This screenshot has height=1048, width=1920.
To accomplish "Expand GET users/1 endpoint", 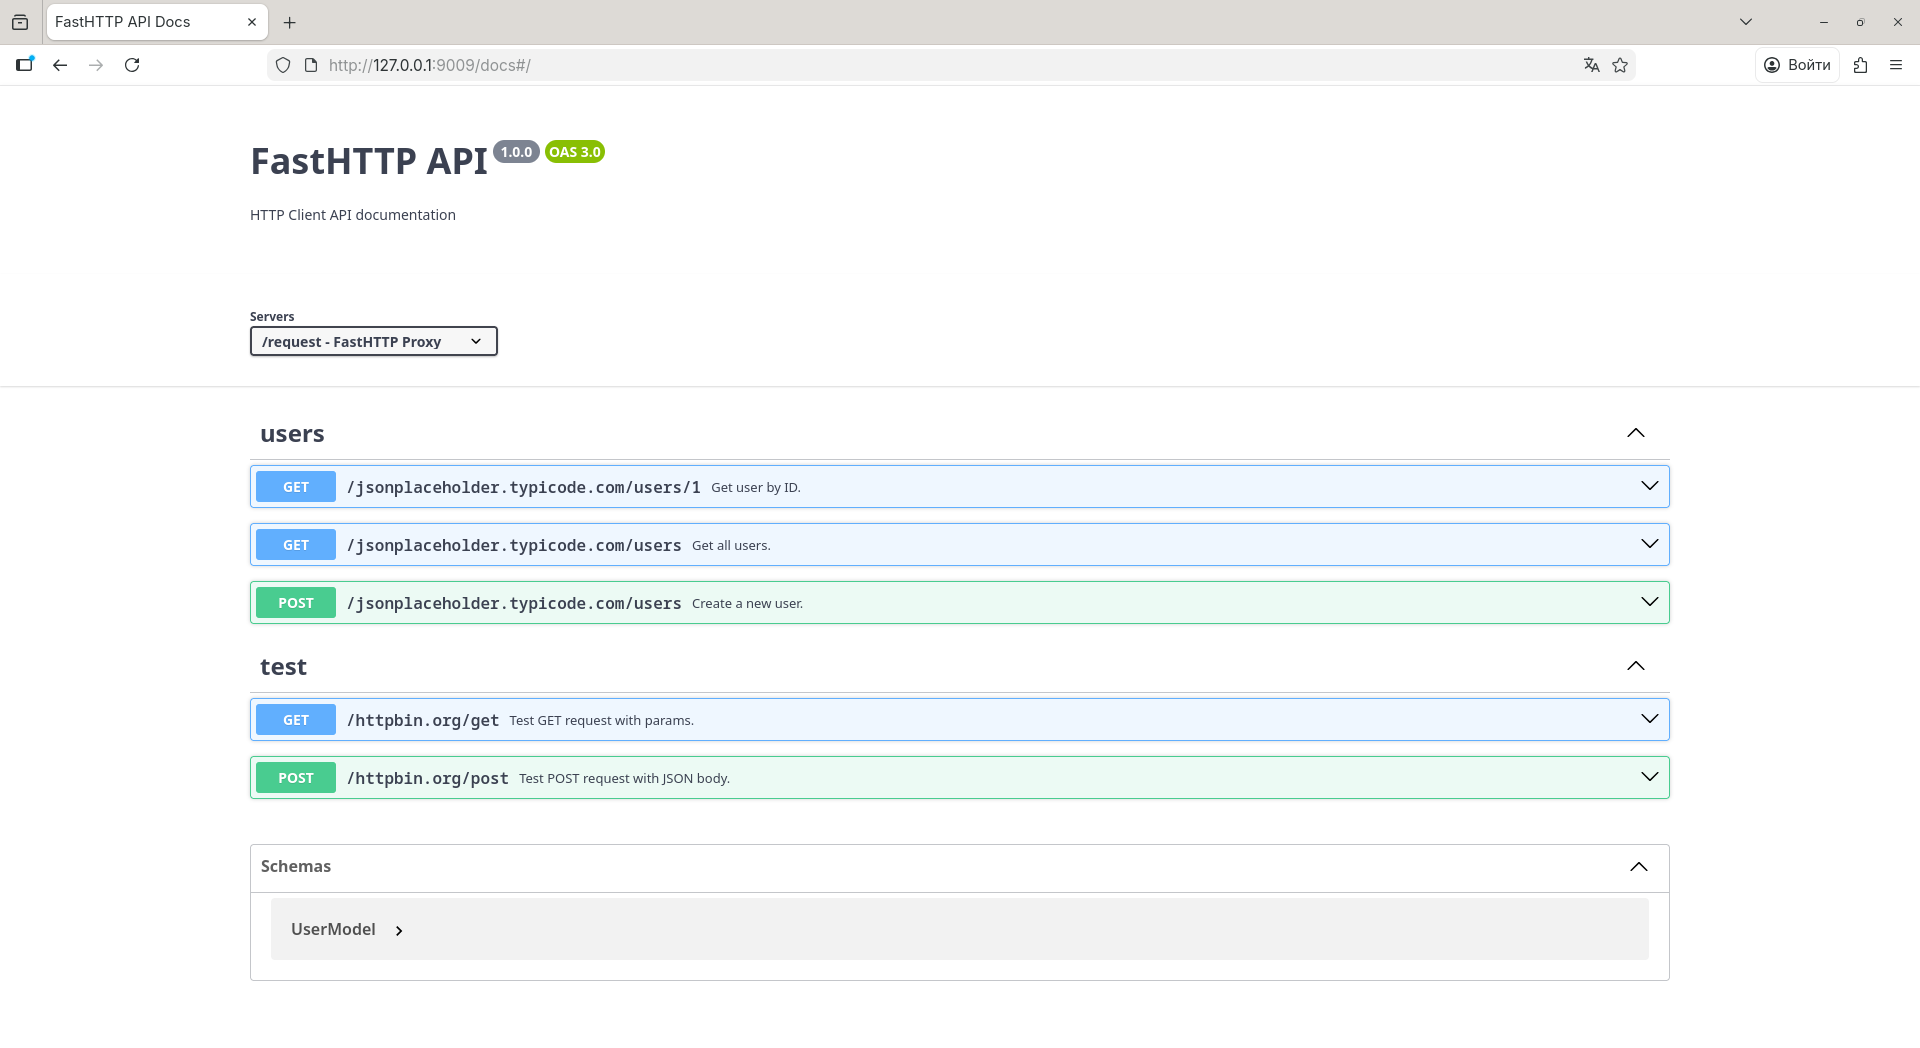I will coord(960,487).
